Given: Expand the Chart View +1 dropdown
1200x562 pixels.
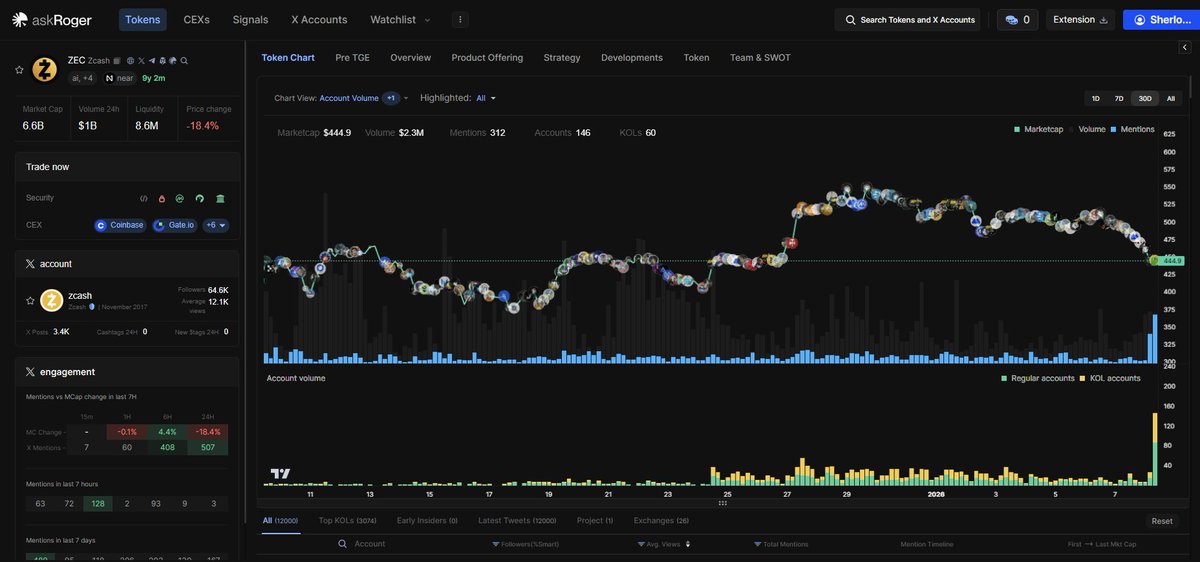Looking at the screenshot, I should [x=396, y=98].
